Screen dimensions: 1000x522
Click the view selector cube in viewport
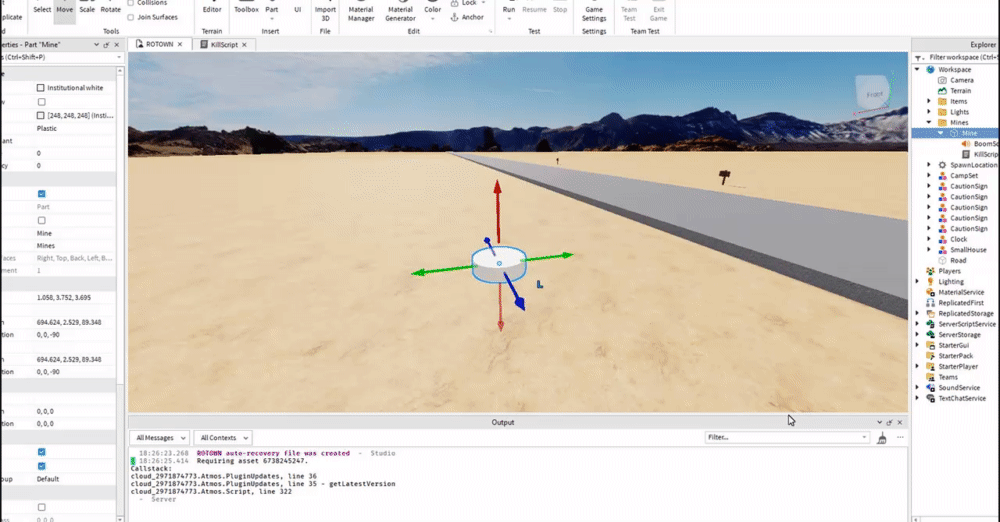(874, 94)
